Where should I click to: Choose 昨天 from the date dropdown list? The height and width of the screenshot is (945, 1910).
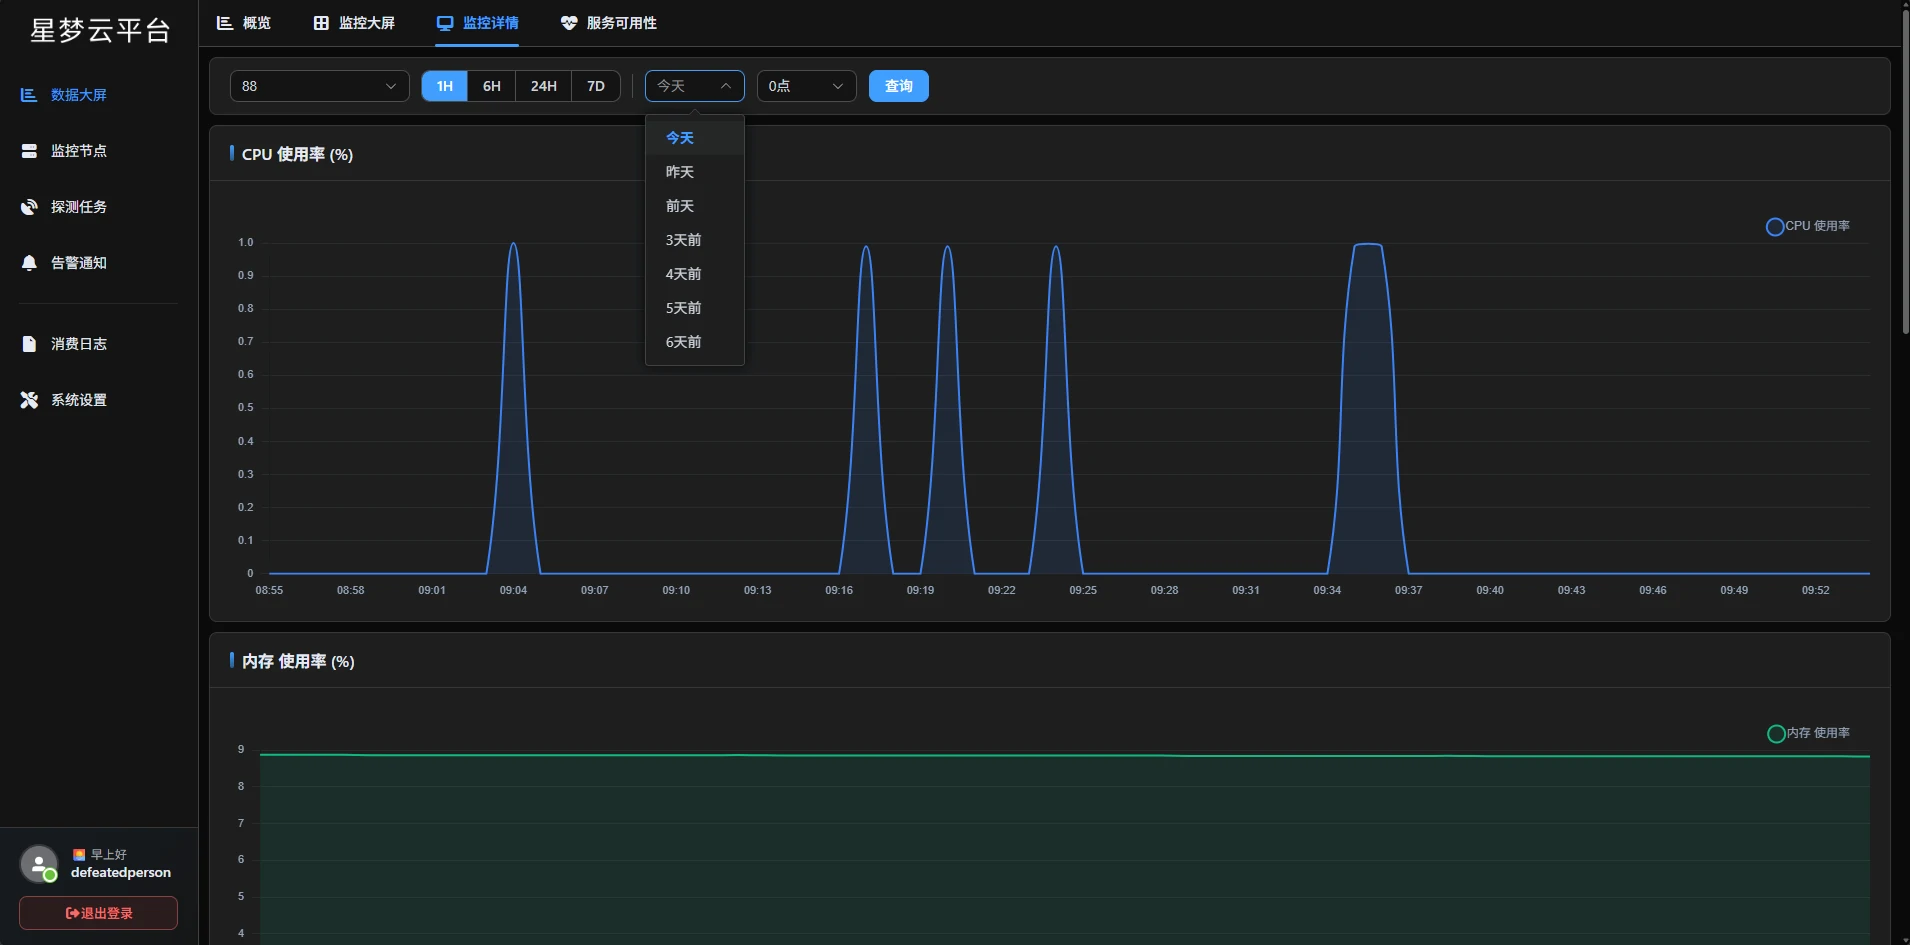[x=680, y=172]
